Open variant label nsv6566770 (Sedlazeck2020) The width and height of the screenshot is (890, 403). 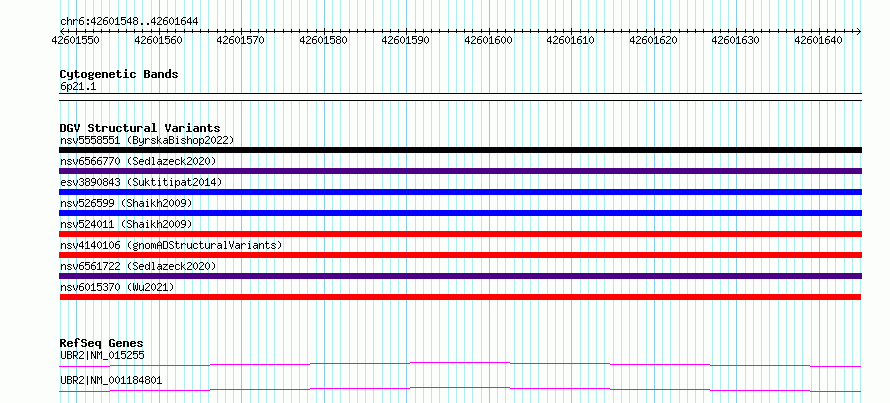pos(138,161)
